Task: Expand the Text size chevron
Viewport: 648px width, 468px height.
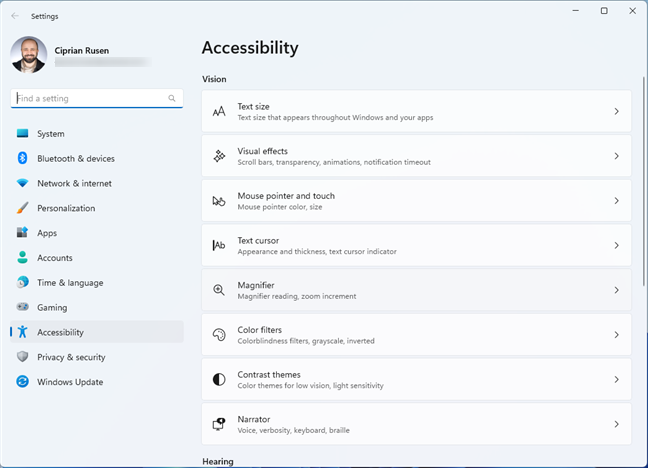Action: click(616, 111)
